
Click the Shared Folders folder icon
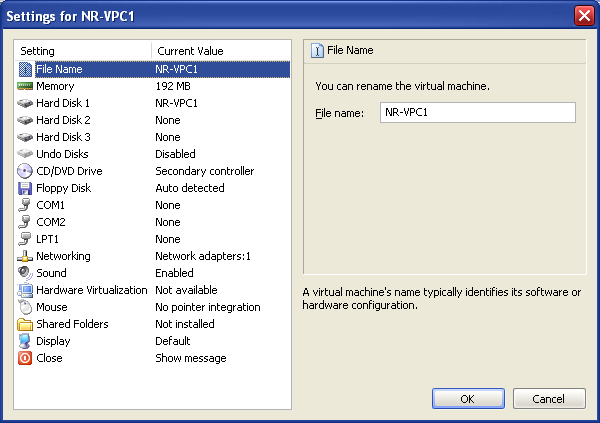click(25, 324)
